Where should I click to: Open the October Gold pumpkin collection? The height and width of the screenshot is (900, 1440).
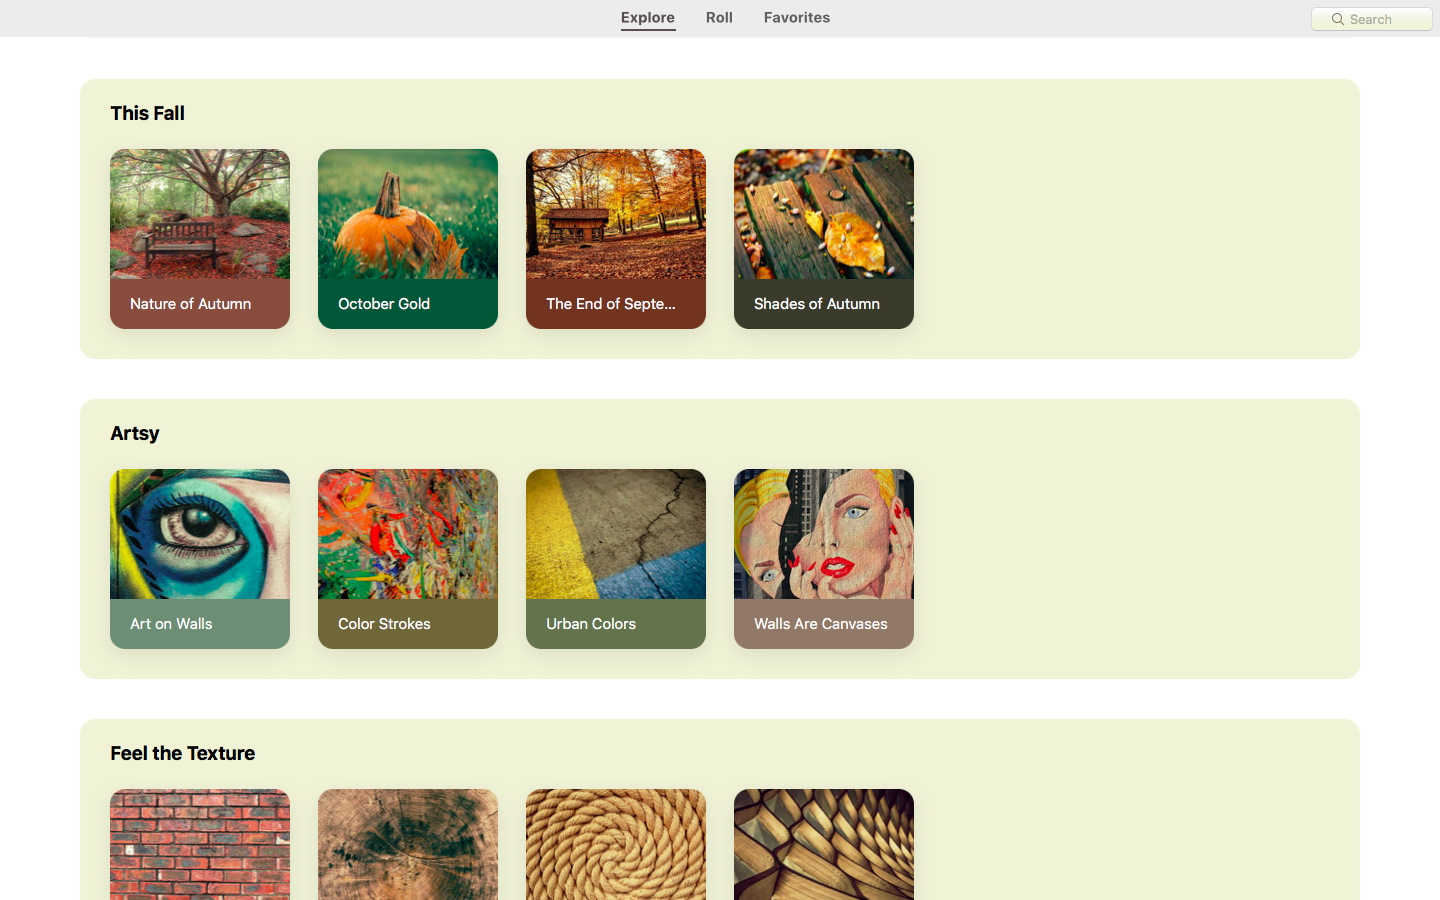pyautogui.click(x=408, y=239)
